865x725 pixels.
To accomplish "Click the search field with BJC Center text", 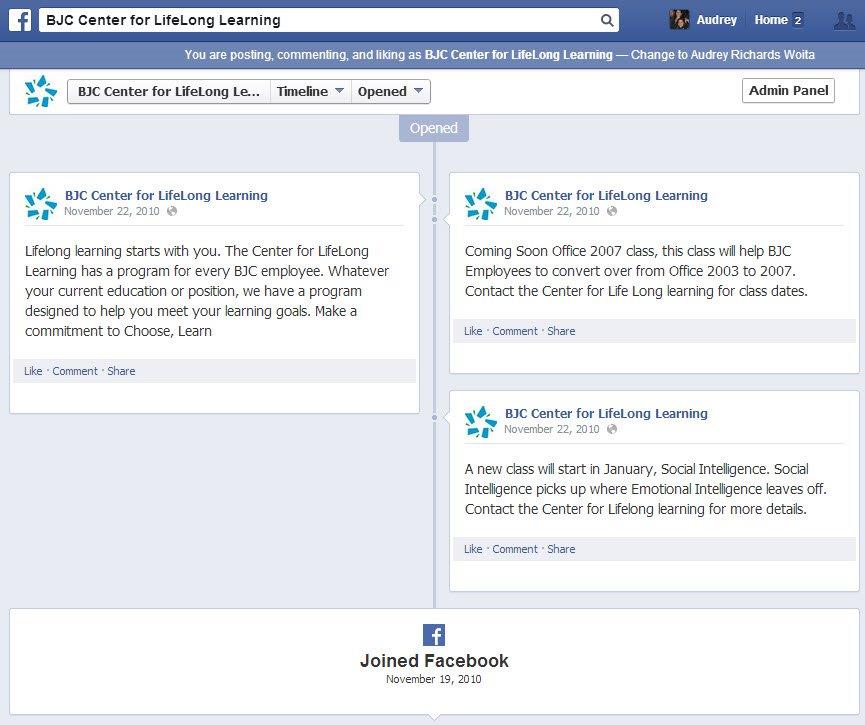I will click(x=329, y=20).
